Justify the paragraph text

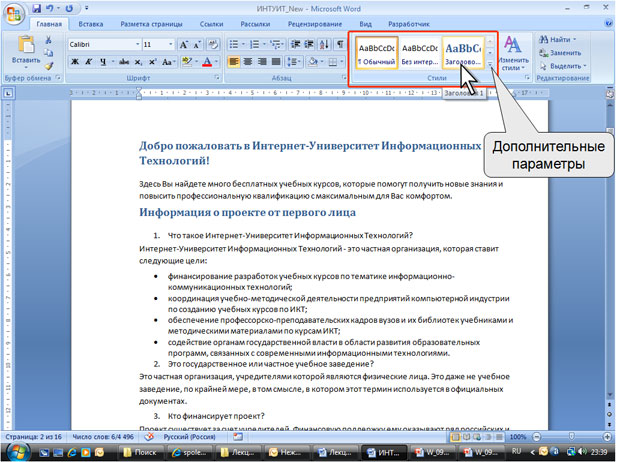(276, 62)
